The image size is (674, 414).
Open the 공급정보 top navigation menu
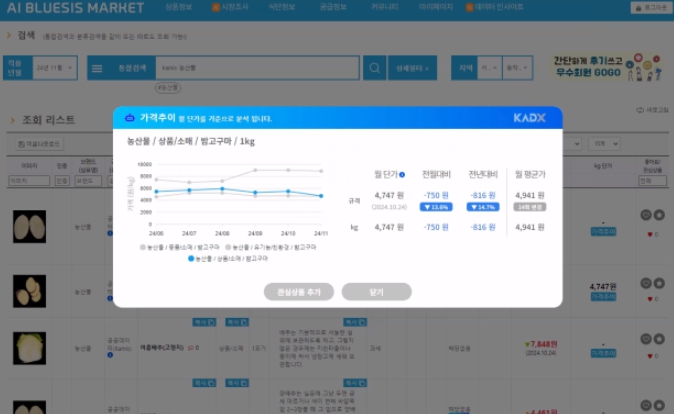point(333,8)
